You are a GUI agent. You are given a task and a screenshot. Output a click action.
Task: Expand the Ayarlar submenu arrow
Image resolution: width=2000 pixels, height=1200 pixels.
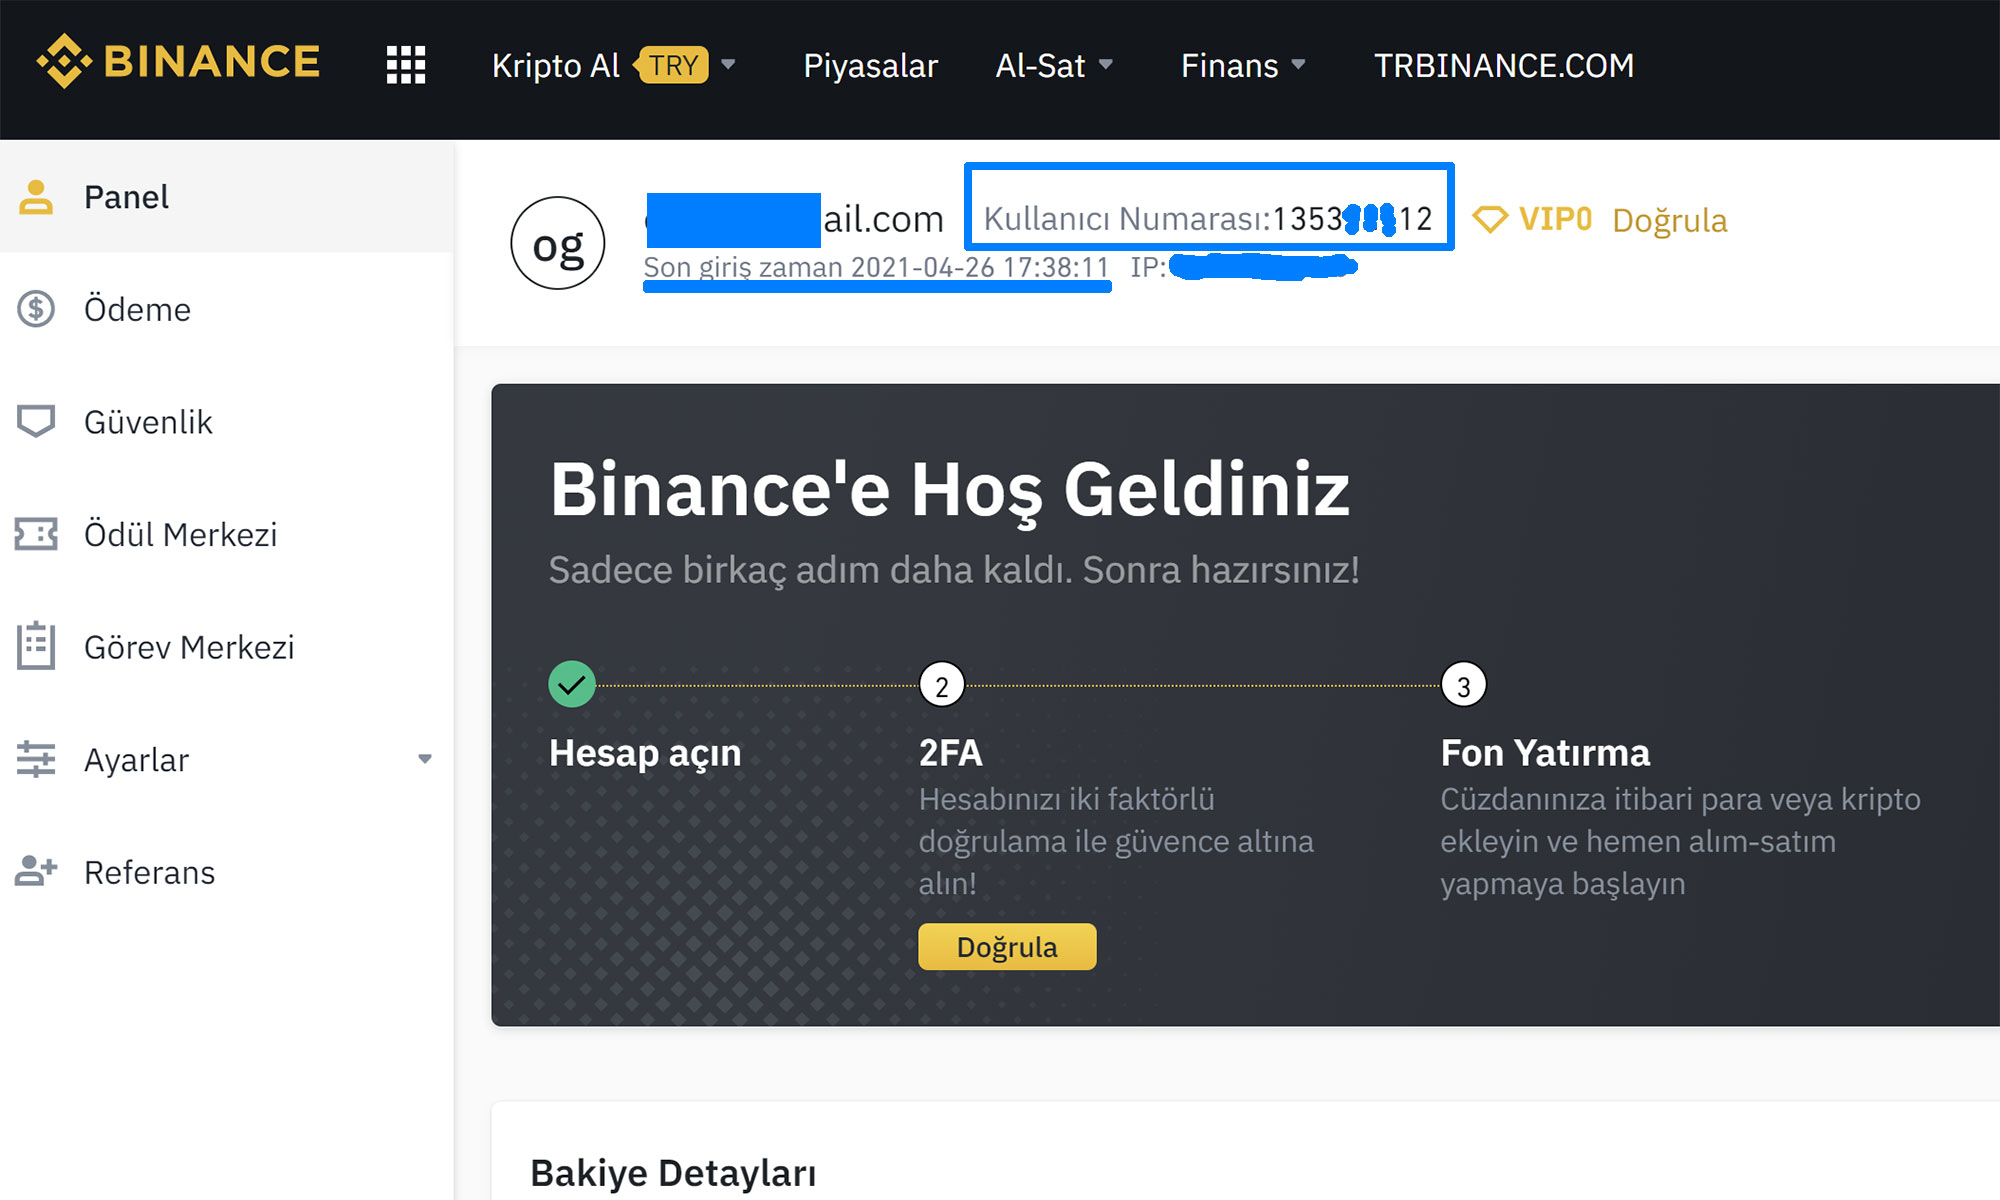click(425, 759)
